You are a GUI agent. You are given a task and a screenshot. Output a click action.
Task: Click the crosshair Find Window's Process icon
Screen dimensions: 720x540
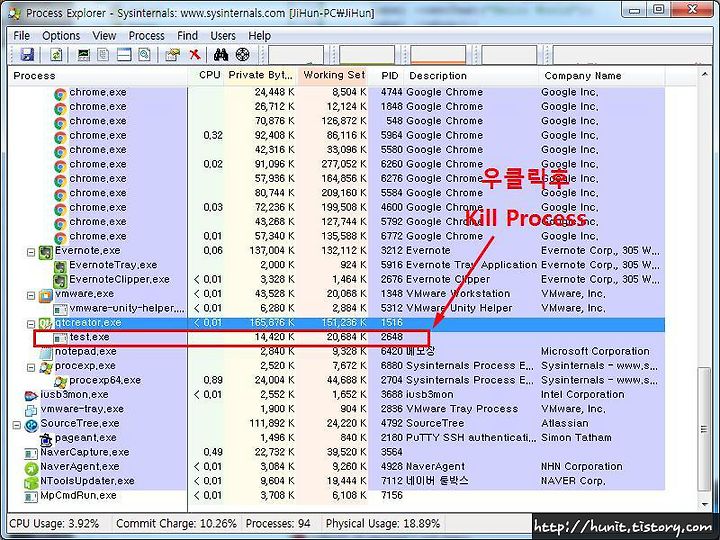[242, 55]
